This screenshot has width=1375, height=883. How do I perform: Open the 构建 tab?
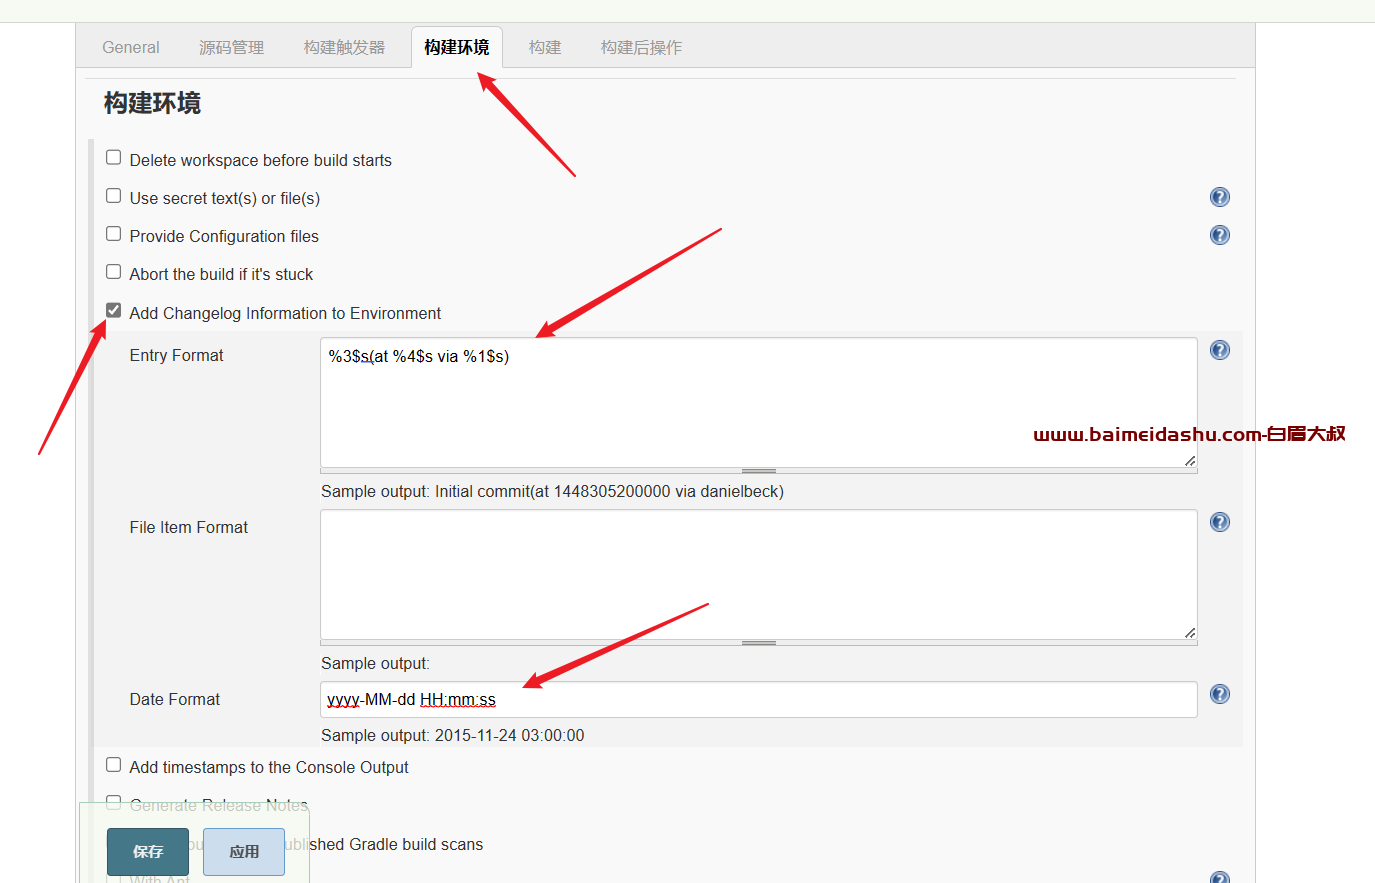[x=545, y=47]
